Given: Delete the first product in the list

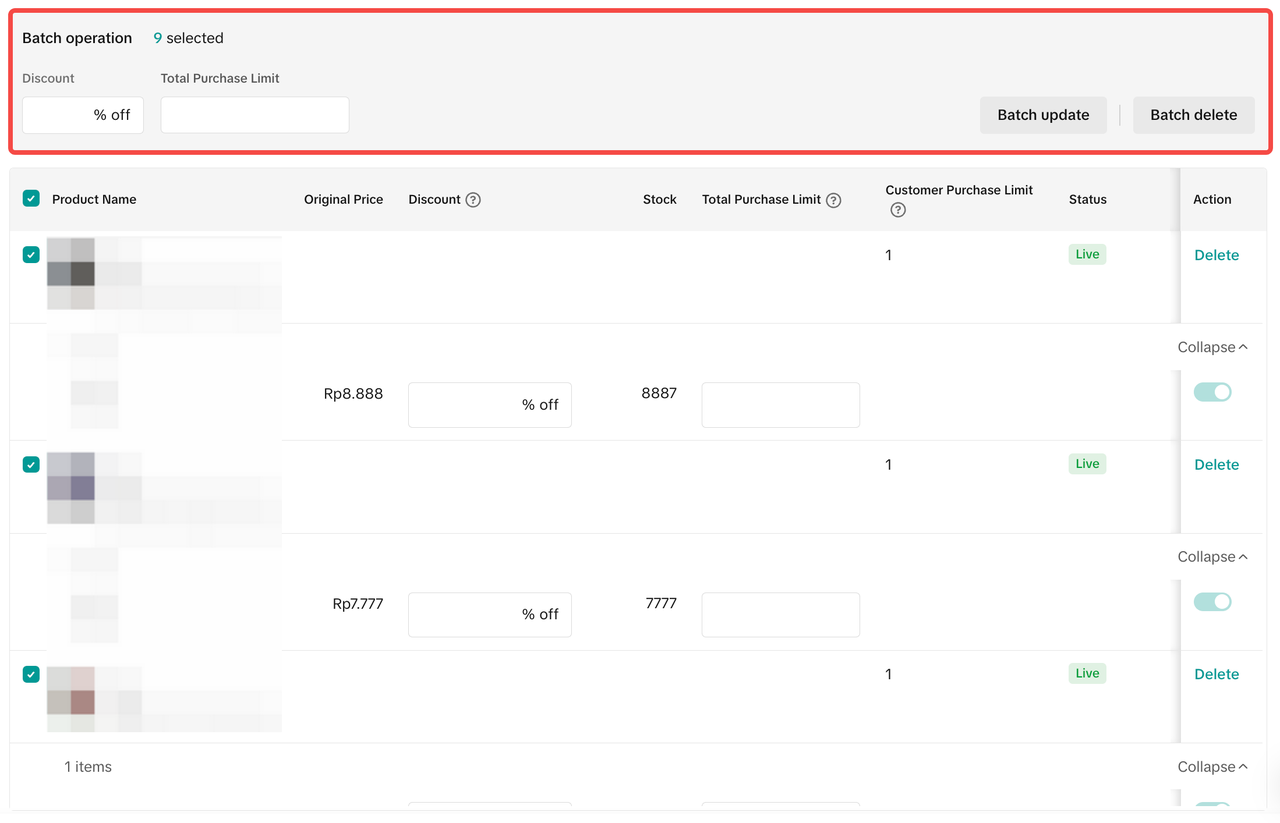Looking at the screenshot, I should [x=1216, y=255].
